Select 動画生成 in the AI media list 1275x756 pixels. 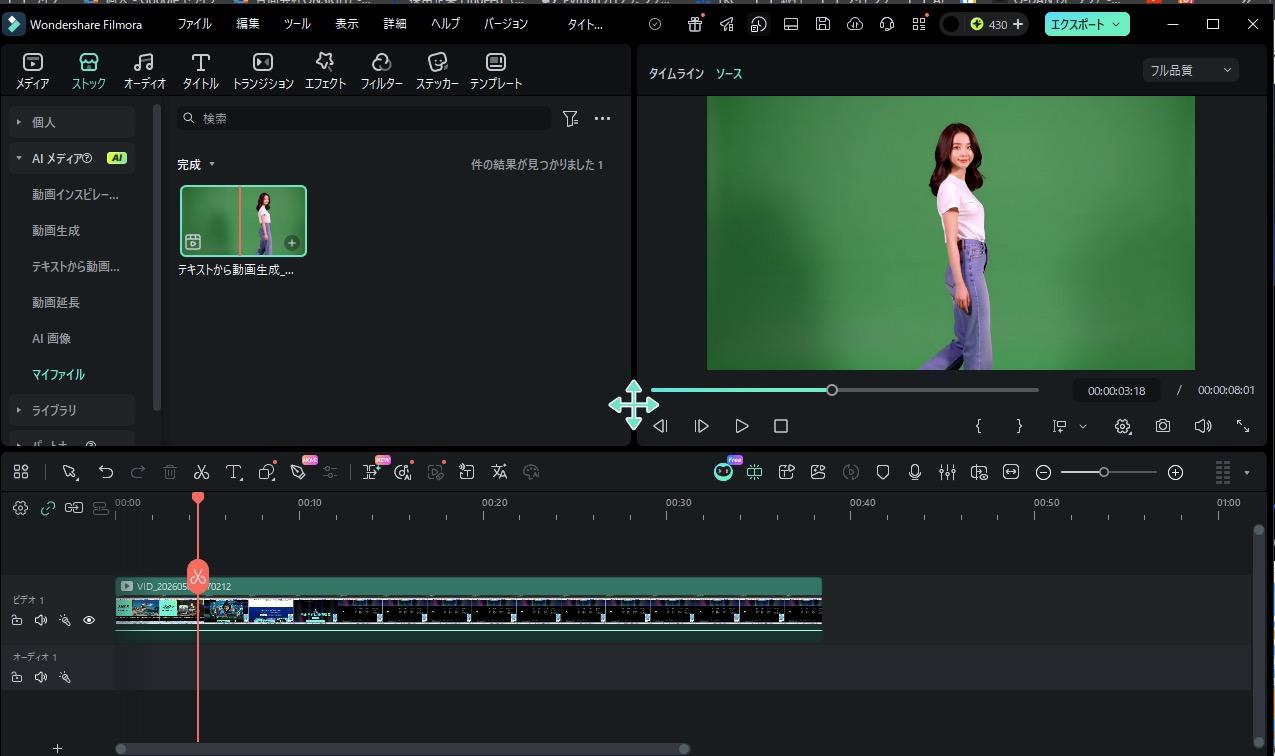click(x=56, y=231)
